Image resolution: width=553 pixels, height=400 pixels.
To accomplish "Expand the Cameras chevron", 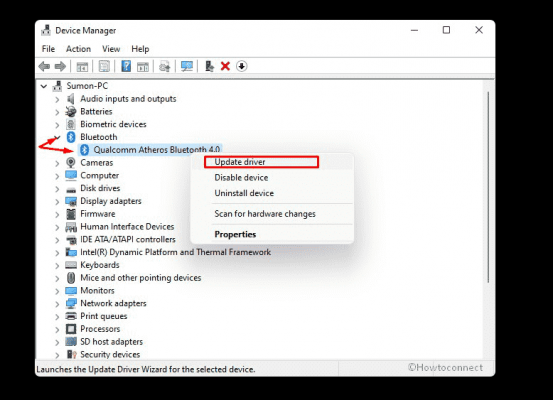I will [x=57, y=163].
